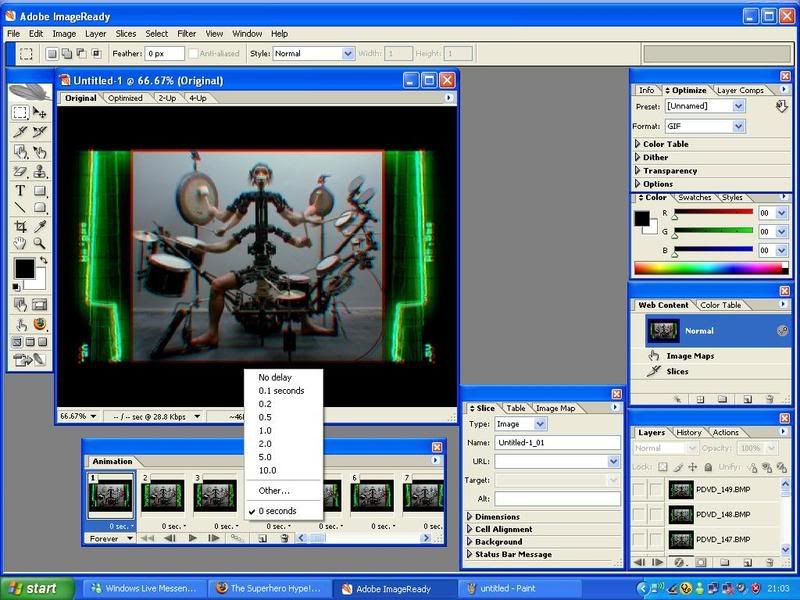Toggle visibility of layer PDVD_147.BMP

point(639,539)
